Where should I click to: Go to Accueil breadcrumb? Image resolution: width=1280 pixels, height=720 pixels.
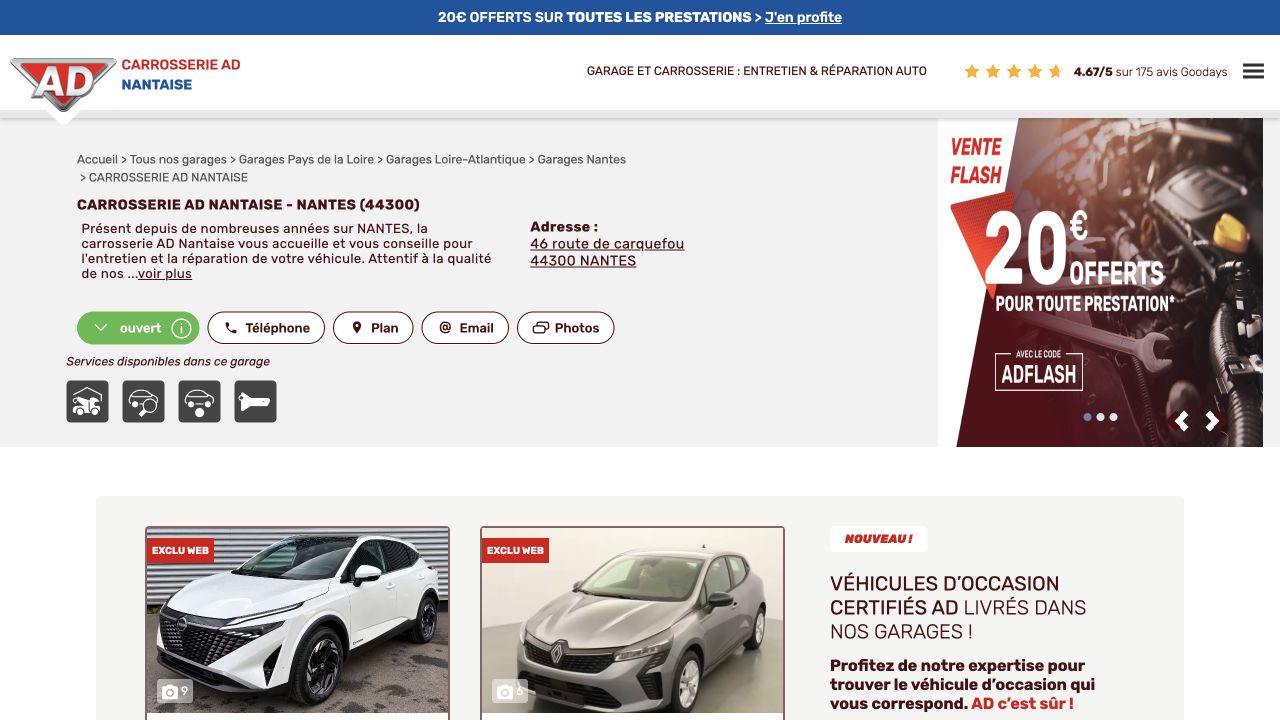click(97, 159)
